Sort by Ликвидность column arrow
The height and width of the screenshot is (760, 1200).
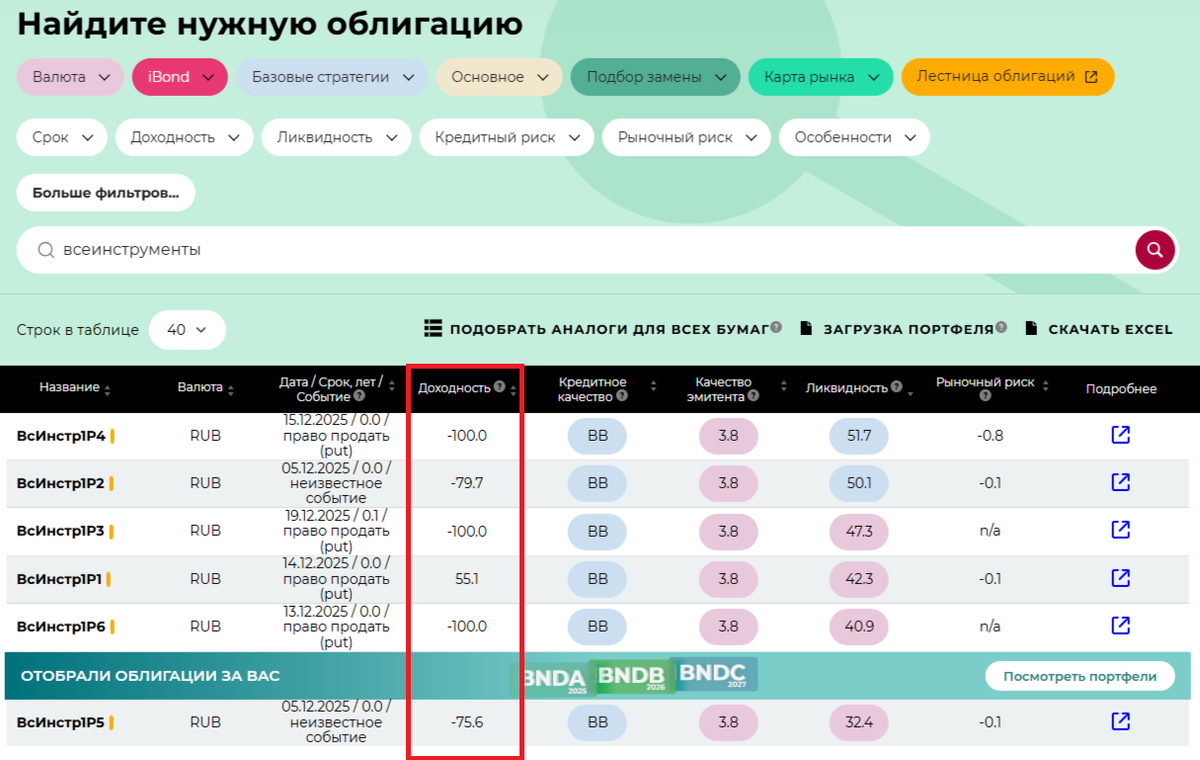tap(910, 393)
